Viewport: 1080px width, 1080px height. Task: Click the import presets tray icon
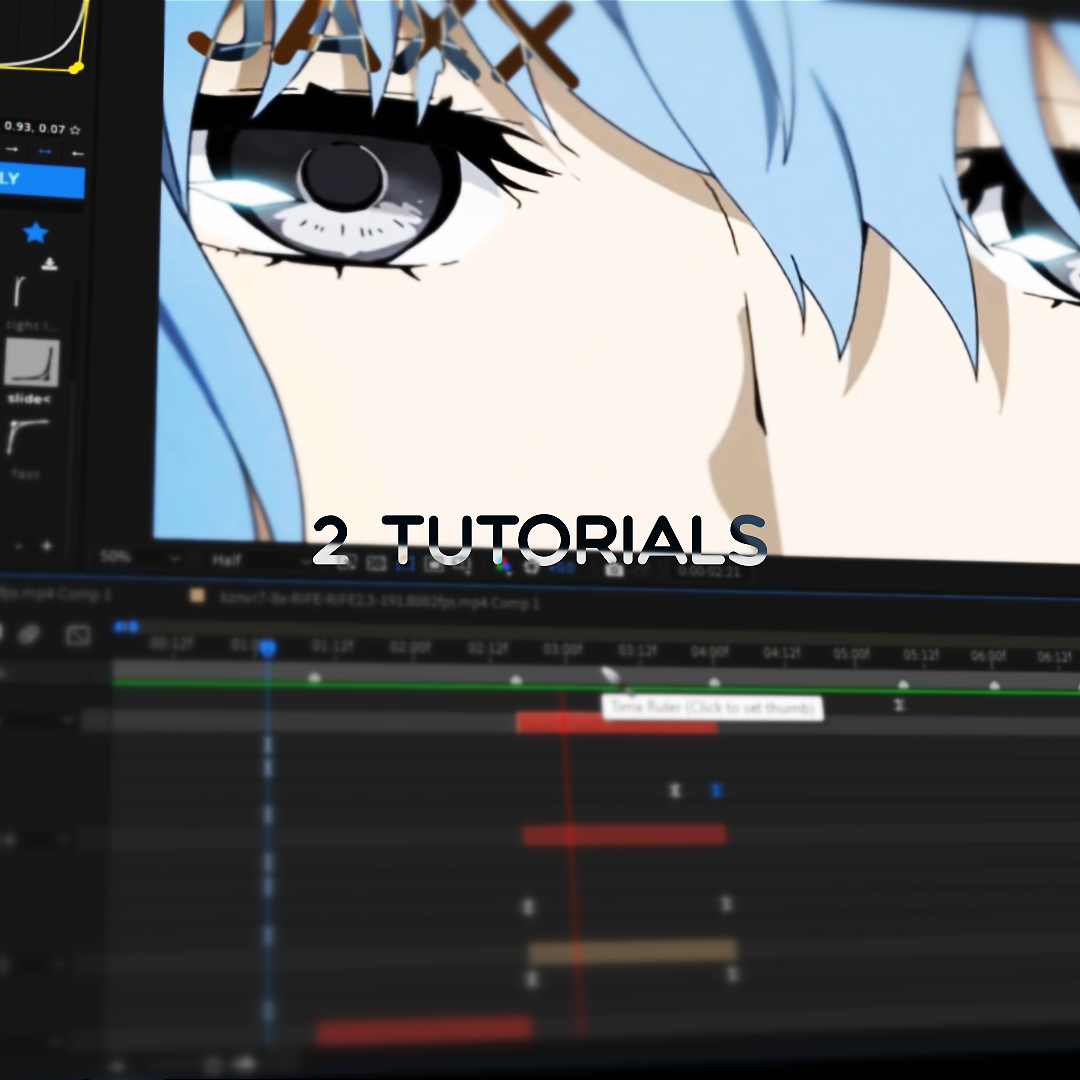(x=49, y=264)
